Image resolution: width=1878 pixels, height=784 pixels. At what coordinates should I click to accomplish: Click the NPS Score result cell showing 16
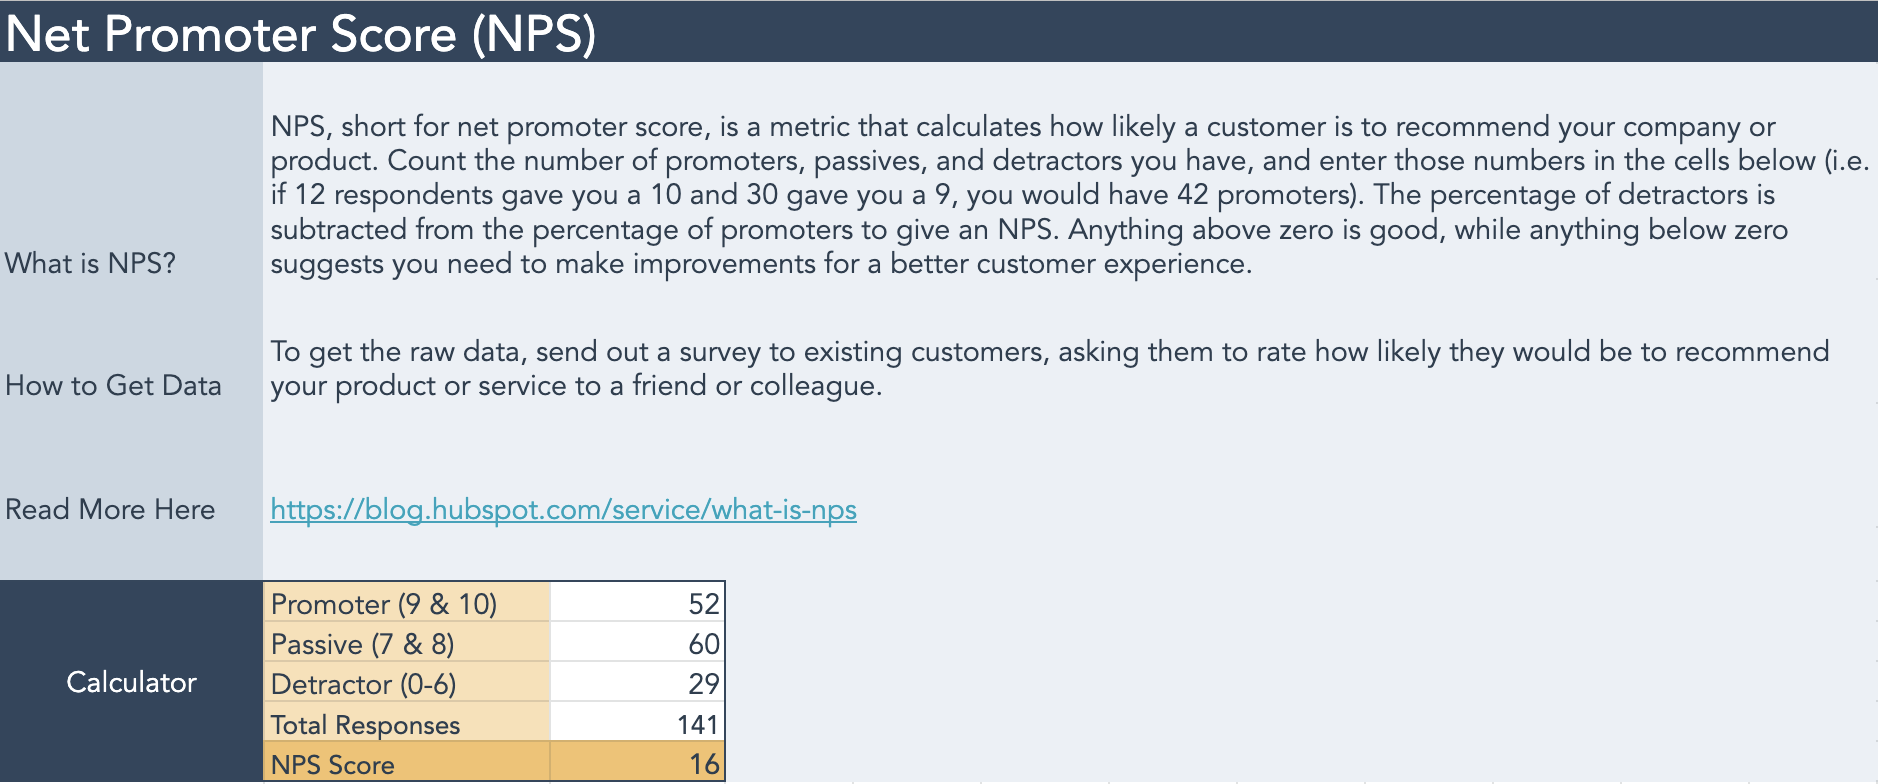pos(637,763)
